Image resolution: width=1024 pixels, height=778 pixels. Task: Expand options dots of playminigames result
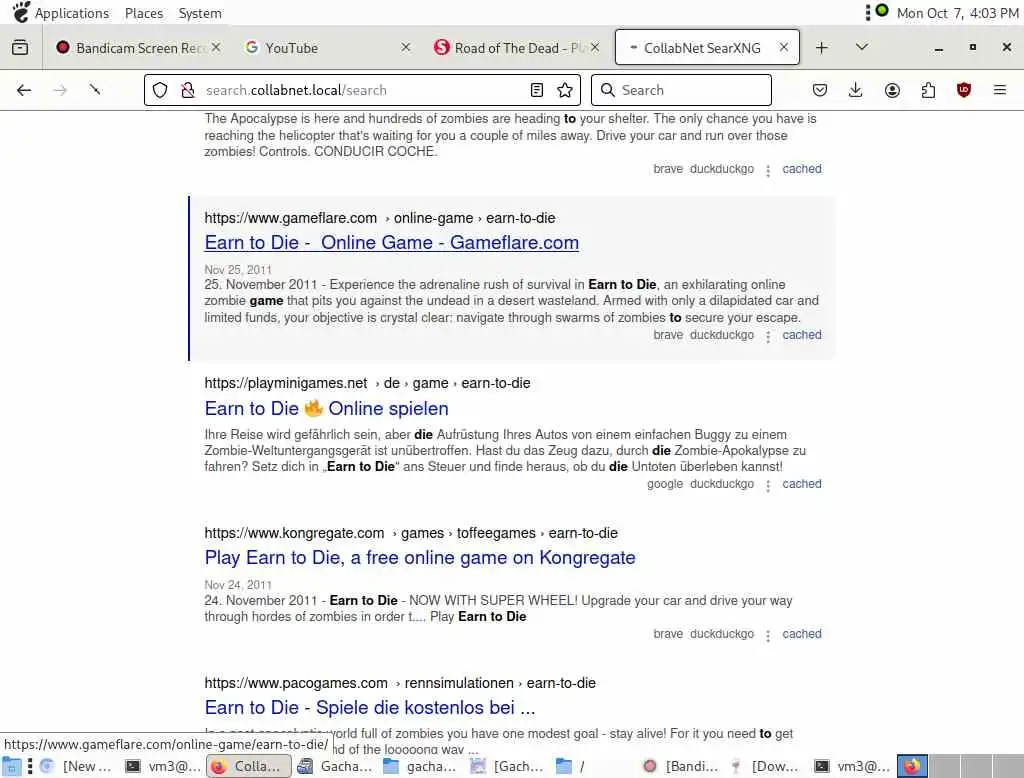click(768, 485)
